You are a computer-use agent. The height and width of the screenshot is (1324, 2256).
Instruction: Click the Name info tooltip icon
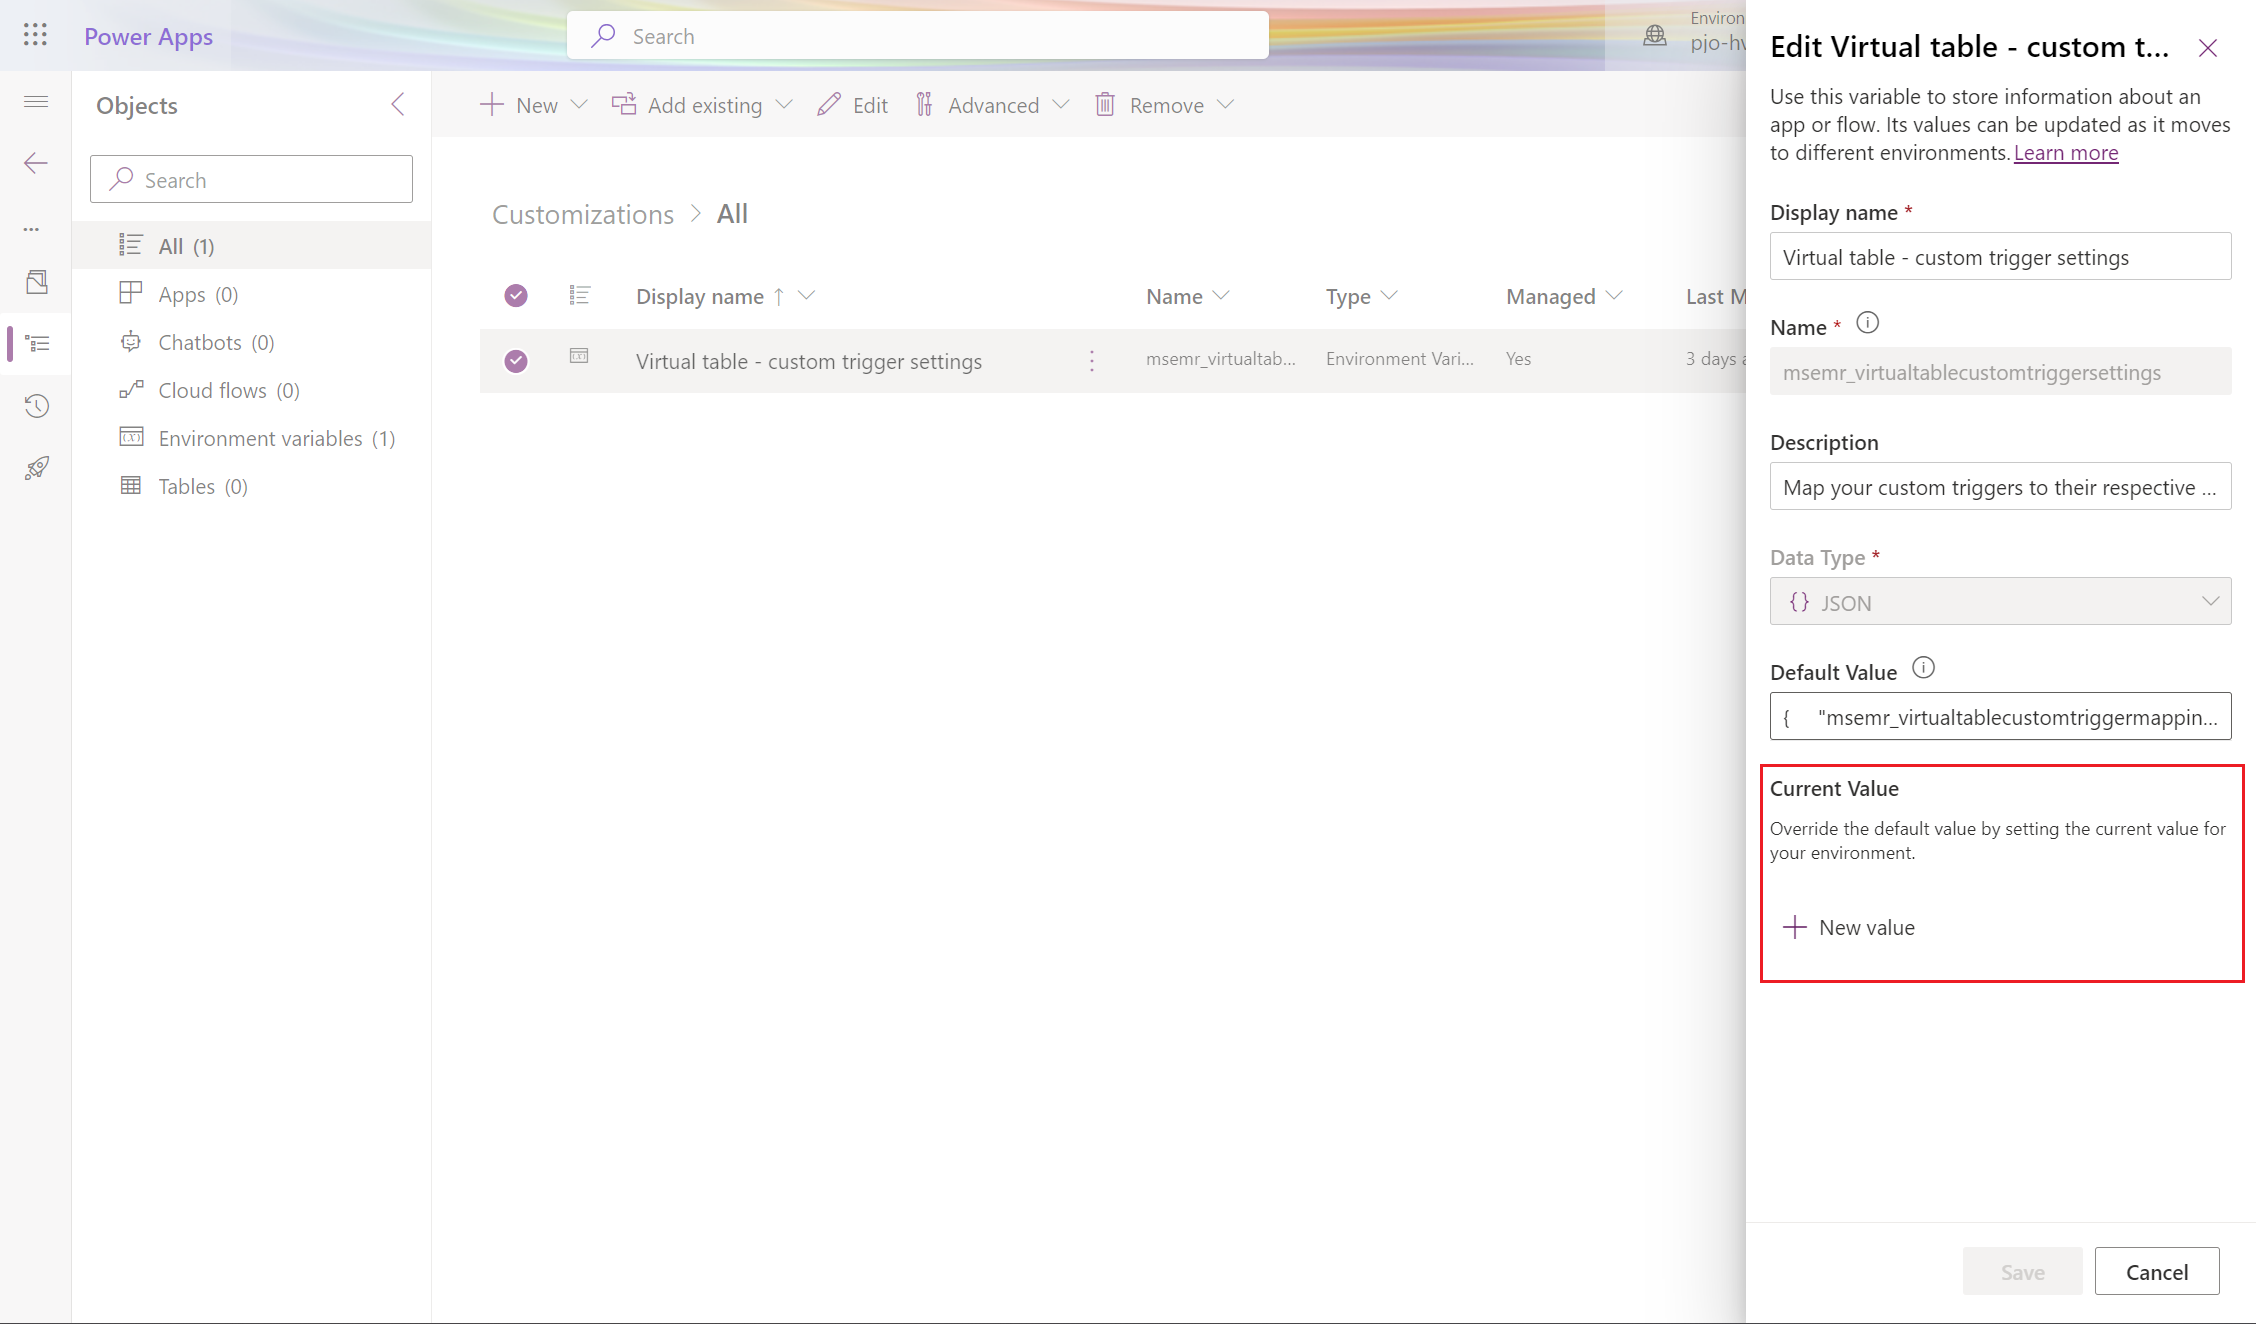tap(1868, 322)
